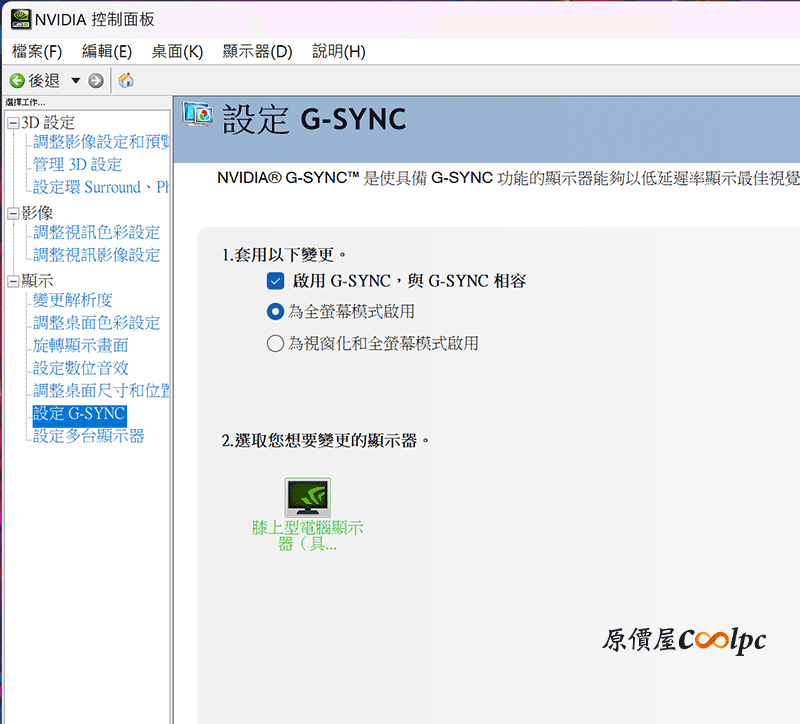Screen dimensions: 800x724
Task: Uncheck the 啟用 G-SYNC checkbox
Action: [276, 281]
